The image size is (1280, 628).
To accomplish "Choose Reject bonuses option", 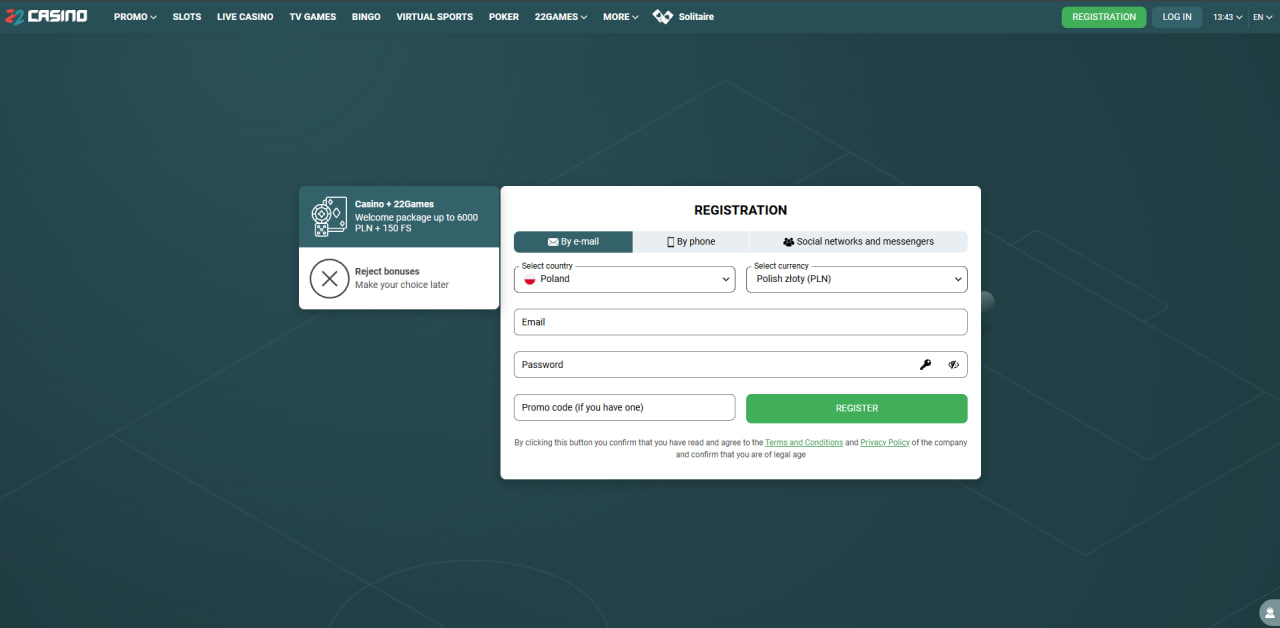I will coord(398,278).
